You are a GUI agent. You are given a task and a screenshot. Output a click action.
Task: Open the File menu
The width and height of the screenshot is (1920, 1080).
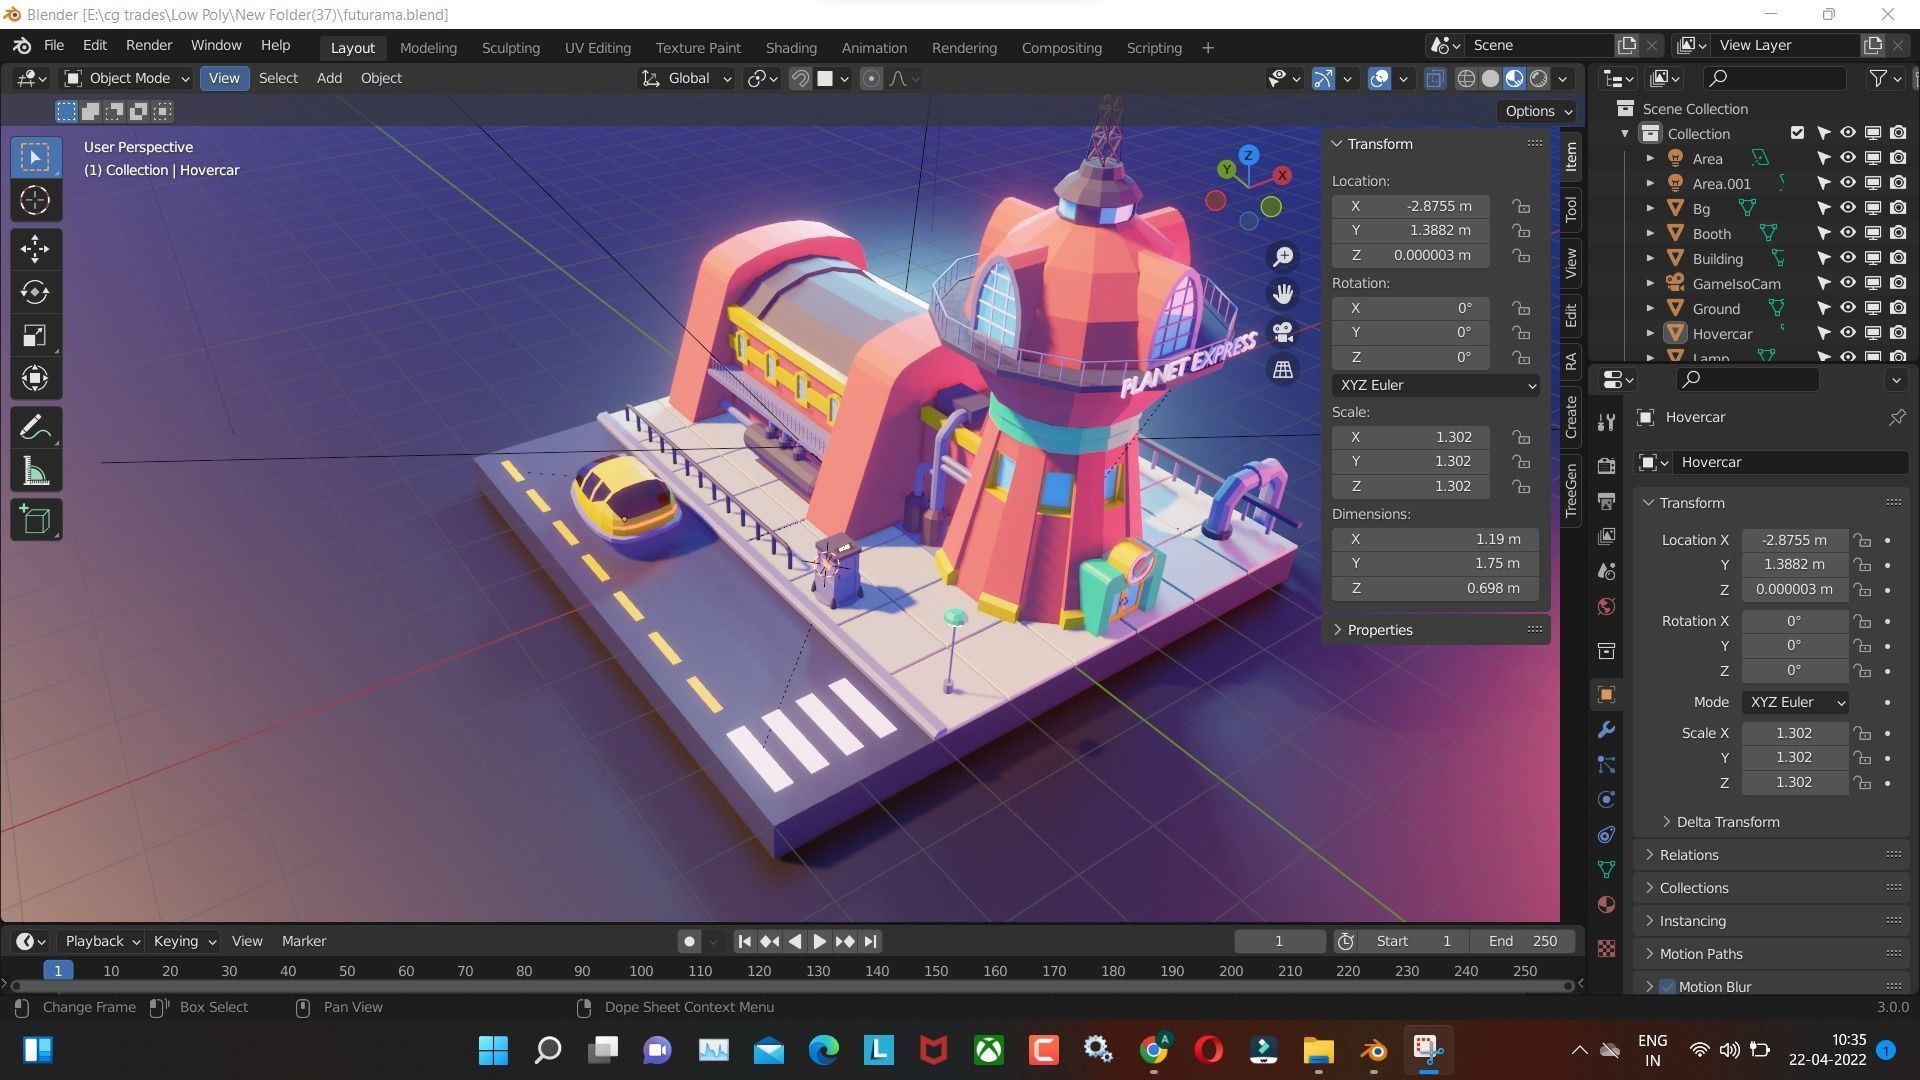tap(54, 45)
